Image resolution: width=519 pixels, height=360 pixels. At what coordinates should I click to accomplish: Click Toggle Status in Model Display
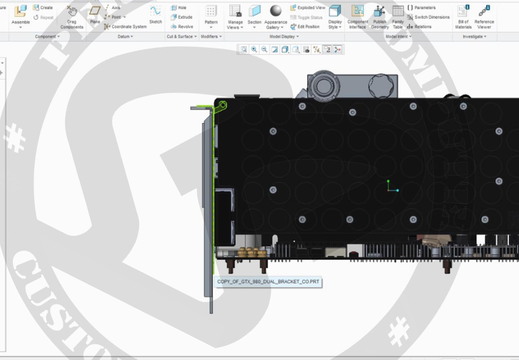[306, 17]
